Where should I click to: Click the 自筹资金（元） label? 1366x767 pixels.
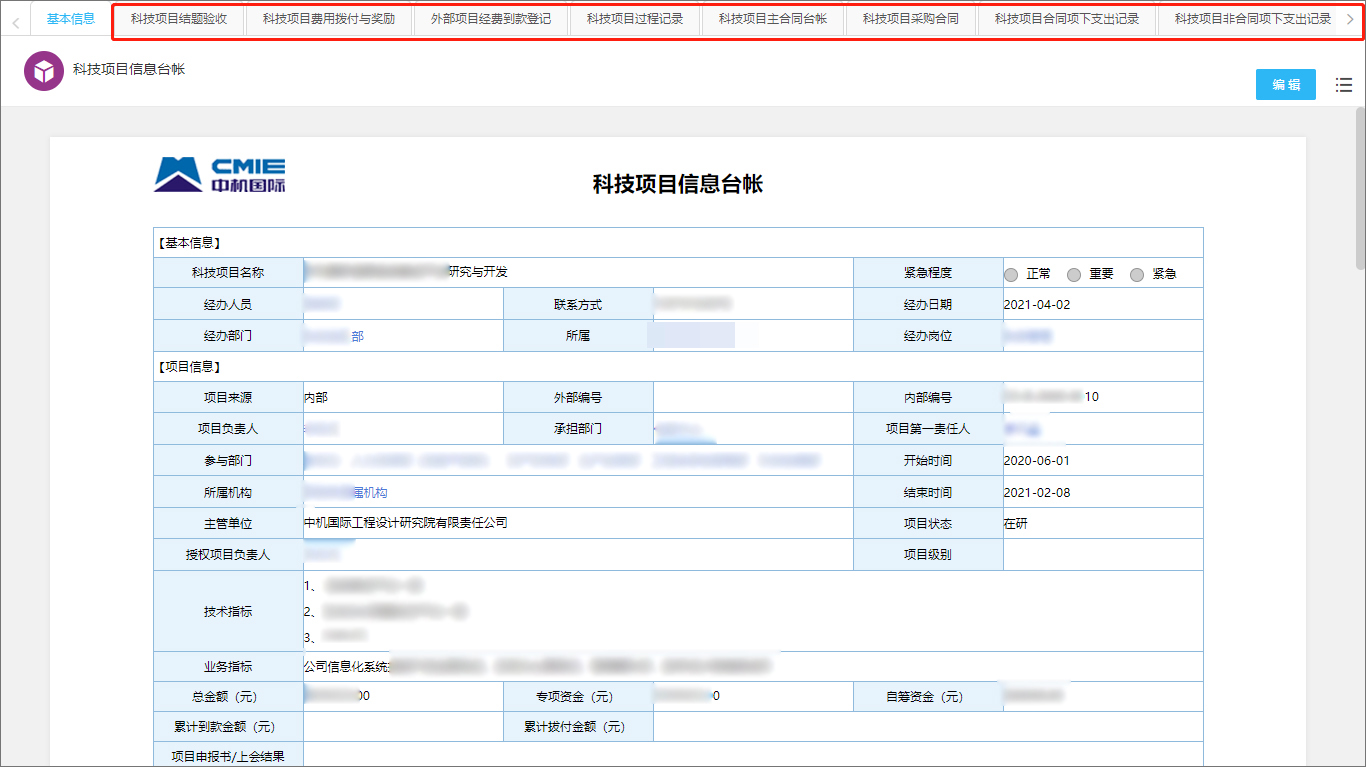(x=928, y=696)
